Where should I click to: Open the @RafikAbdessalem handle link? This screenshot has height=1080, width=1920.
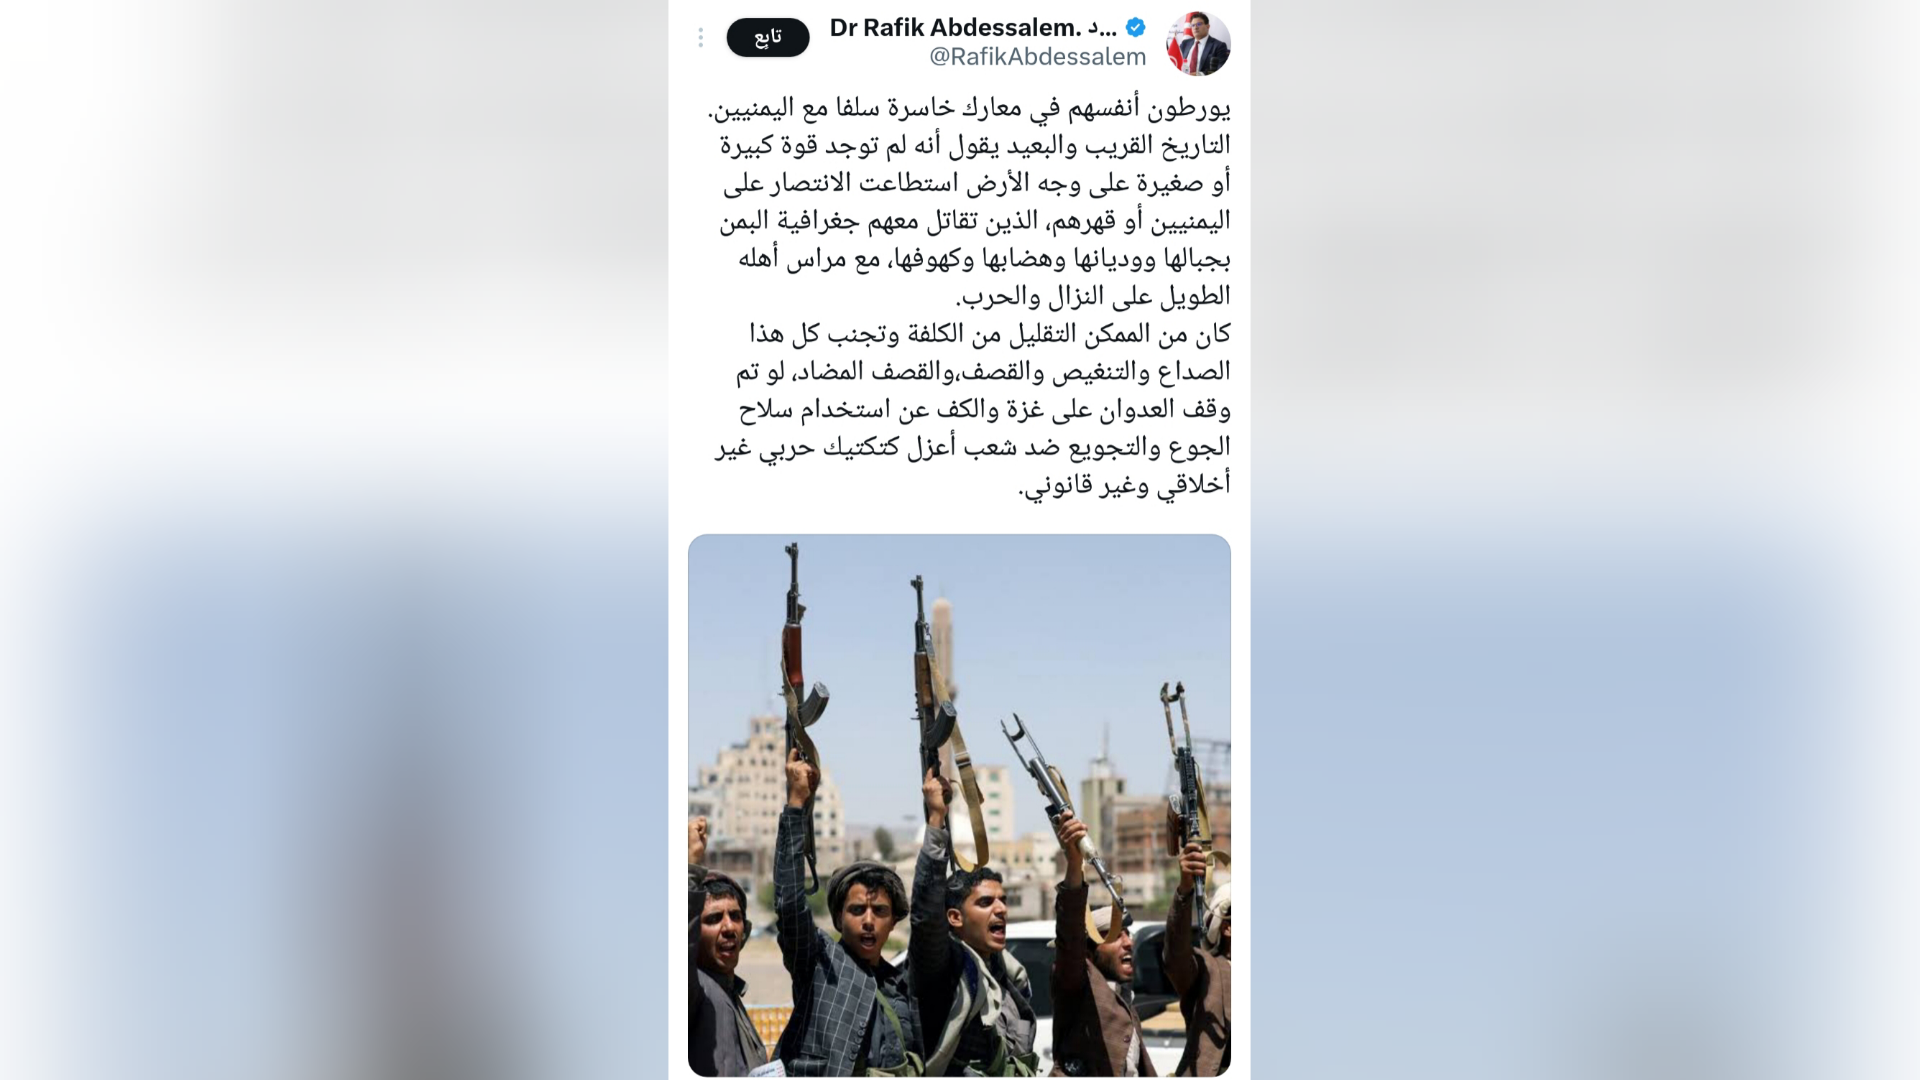1038,57
